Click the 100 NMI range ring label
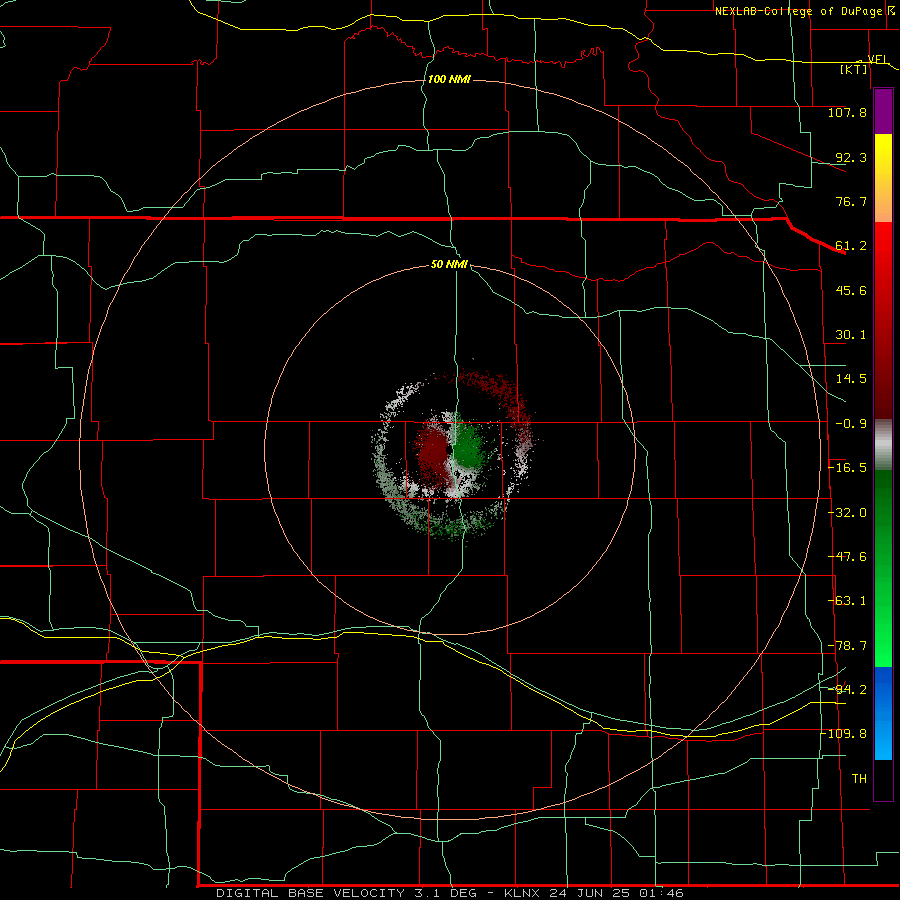 point(449,79)
